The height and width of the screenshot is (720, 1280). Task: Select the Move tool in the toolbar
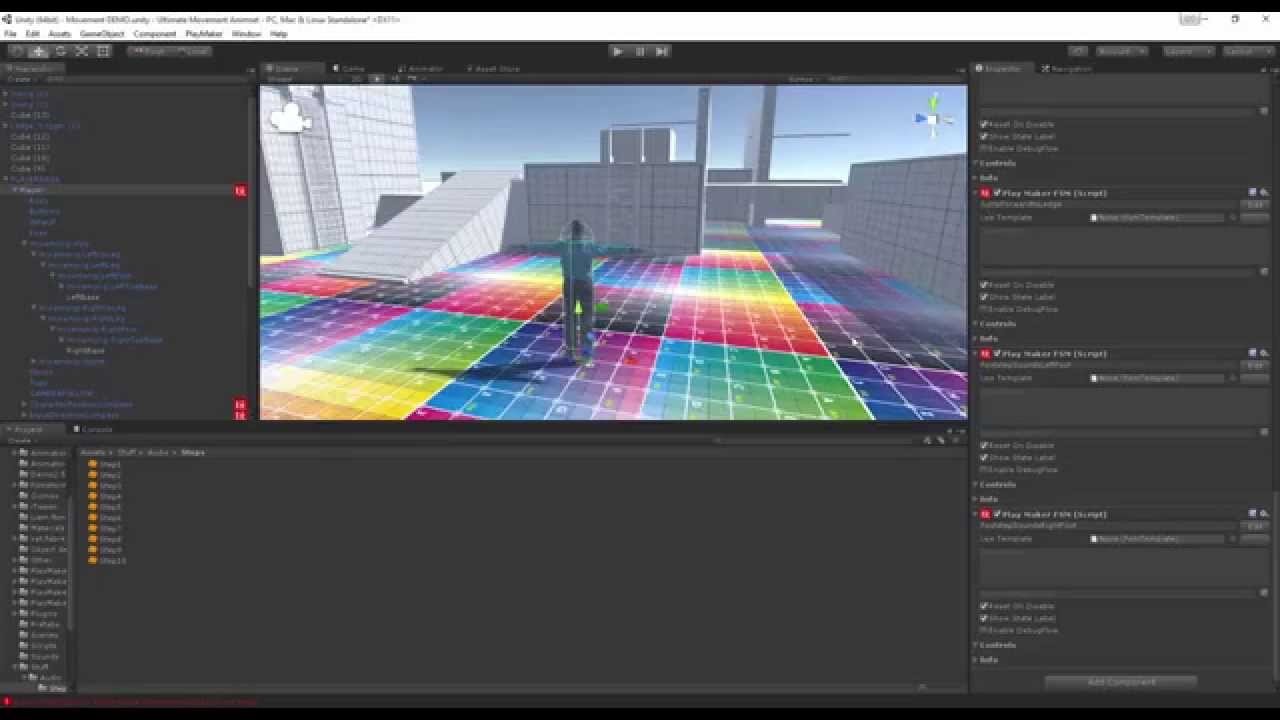coord(39,51)
